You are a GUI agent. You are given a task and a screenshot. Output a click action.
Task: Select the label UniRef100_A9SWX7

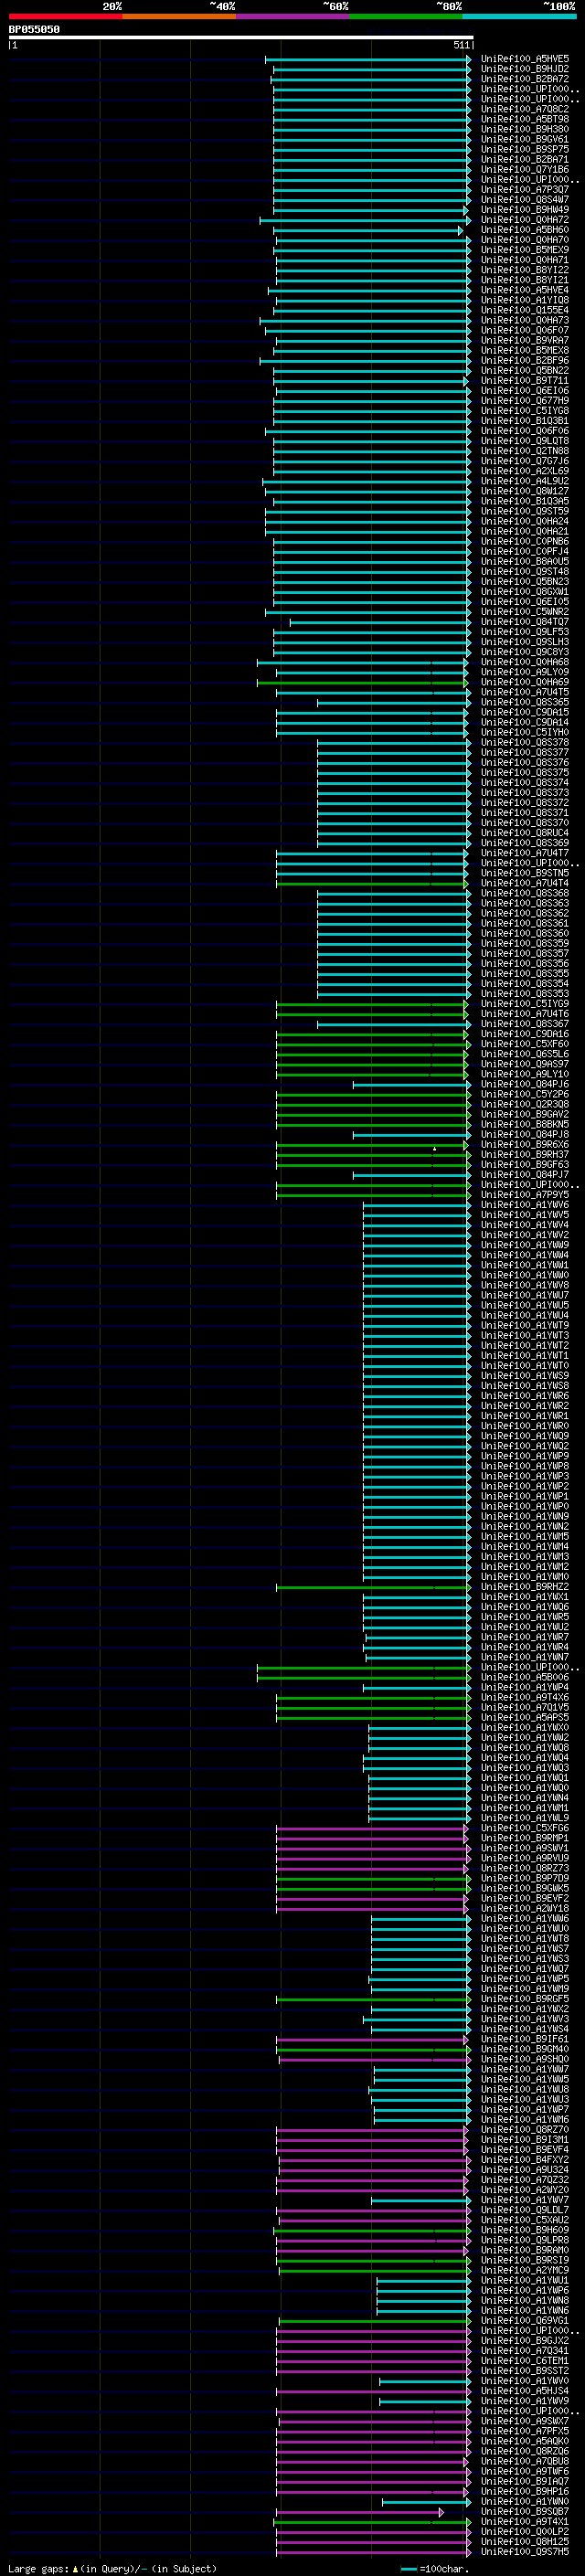[x=524, y=2420]
